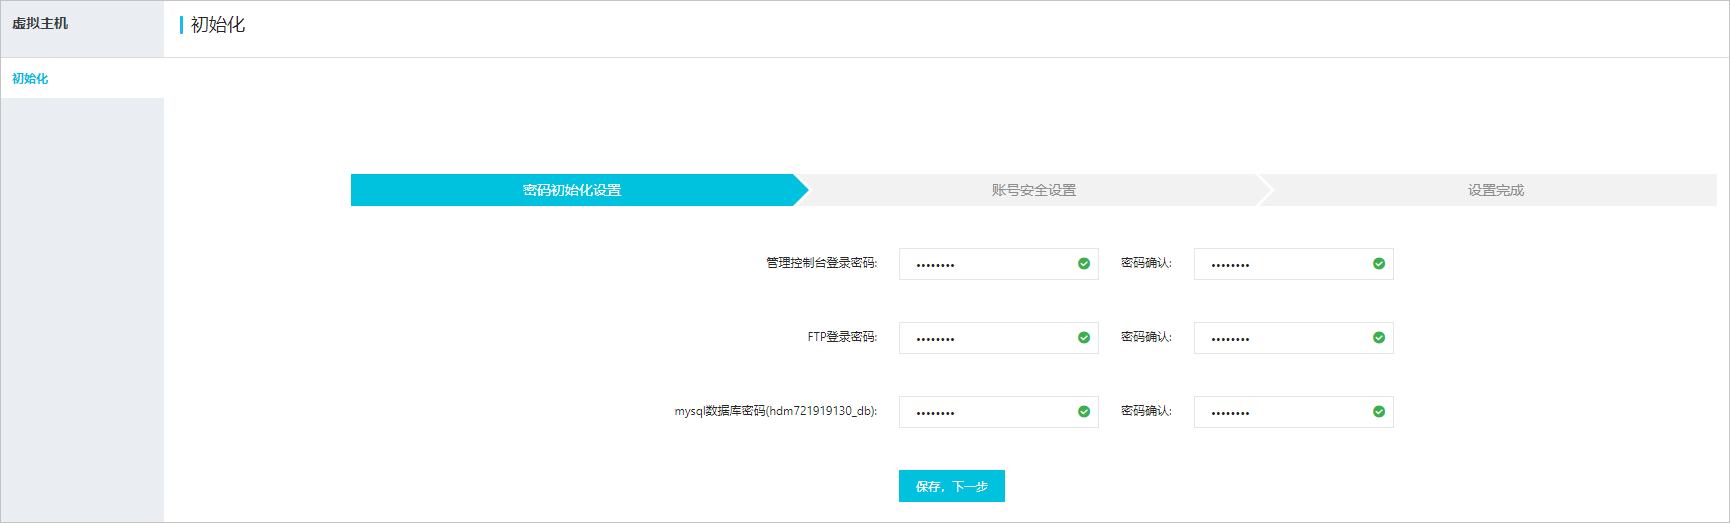Click green checkmark in mysql password confirmation field
Image resolution: width=1730 pixels, height=523 pixels.
[1379, 412]
